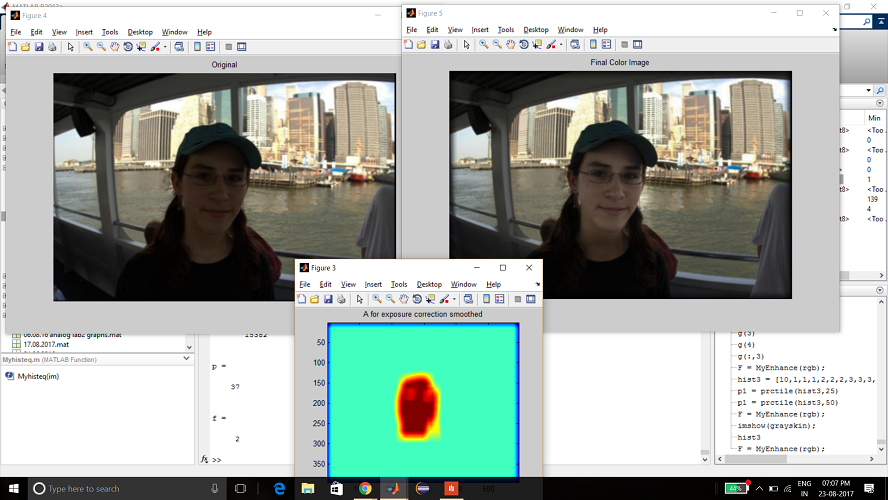Toggle Edit Plot arrow in Figure 5 toolbar
Image resolution: width=888 pixels, height=500 pixels.
point(466,44)
